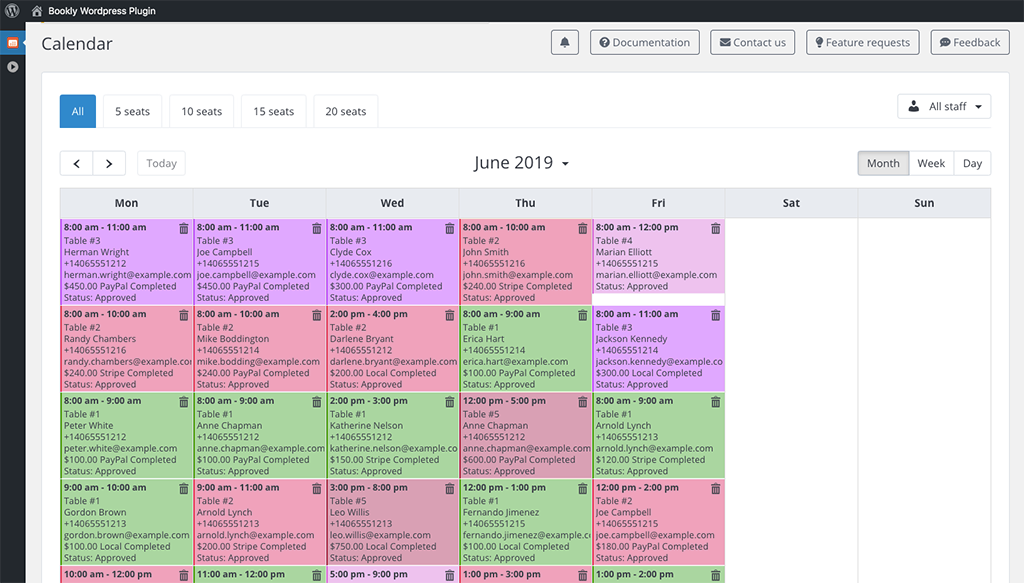Expand the June 2019 month picker
1024x583 pixels.
521,163
